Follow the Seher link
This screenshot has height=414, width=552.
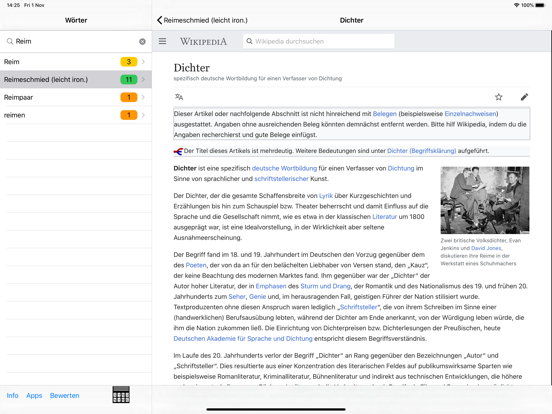[x=237, y=296]
